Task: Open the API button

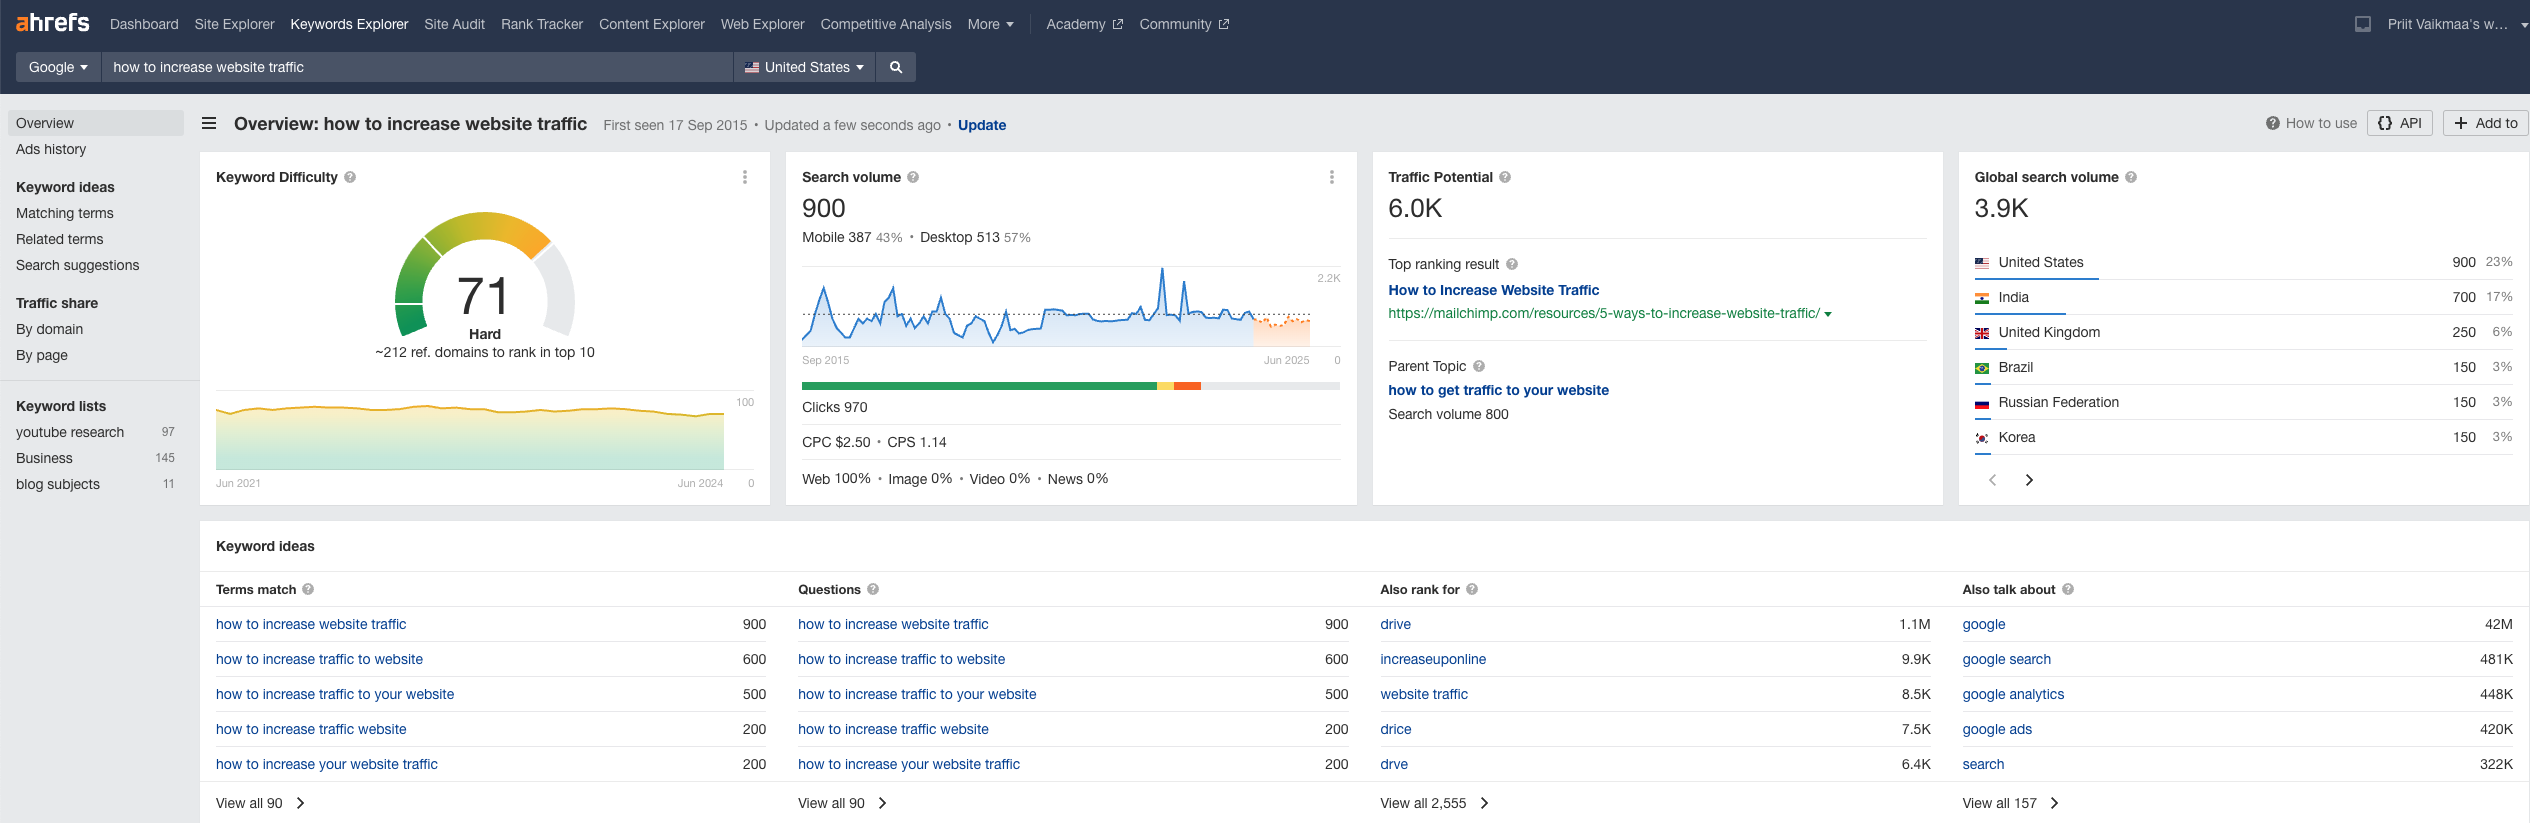Action: point(2400,123)
